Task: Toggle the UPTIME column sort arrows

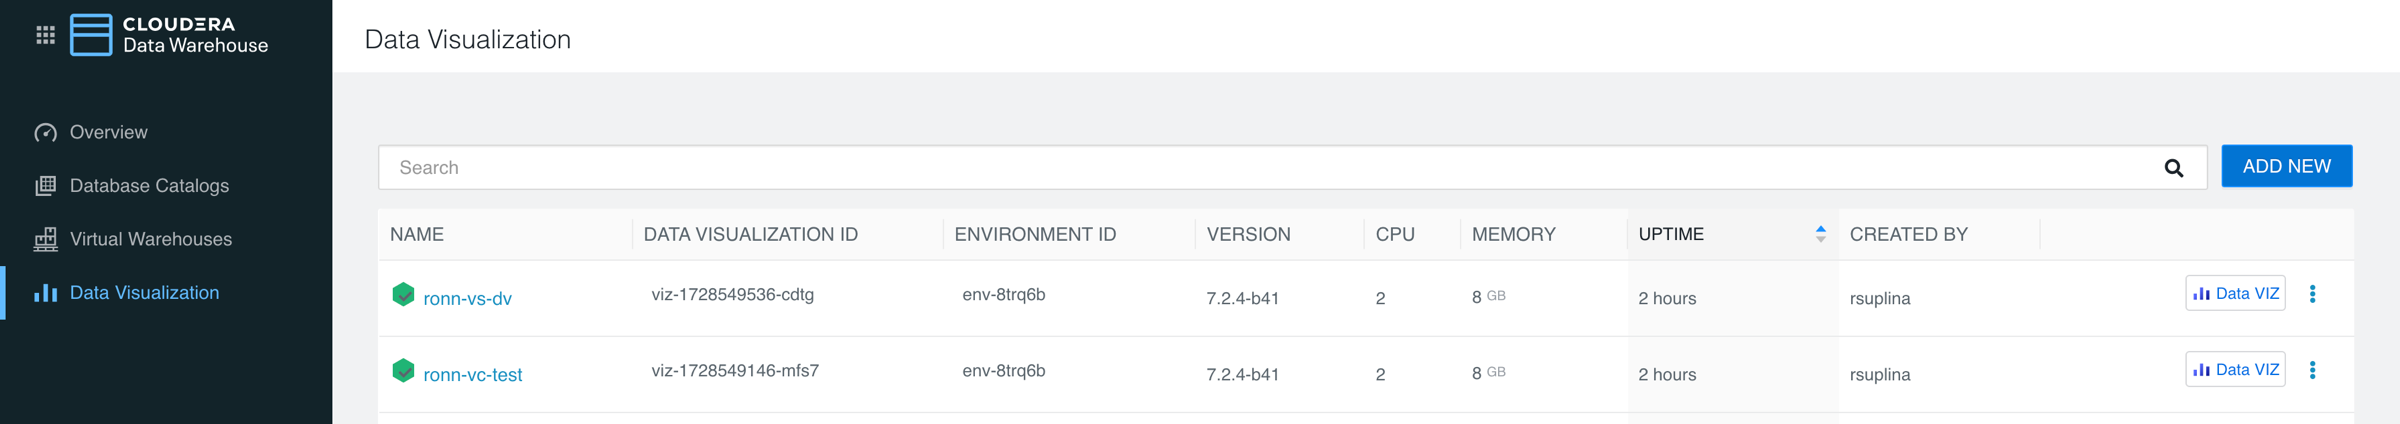Action: click(x=1820, y=234)
